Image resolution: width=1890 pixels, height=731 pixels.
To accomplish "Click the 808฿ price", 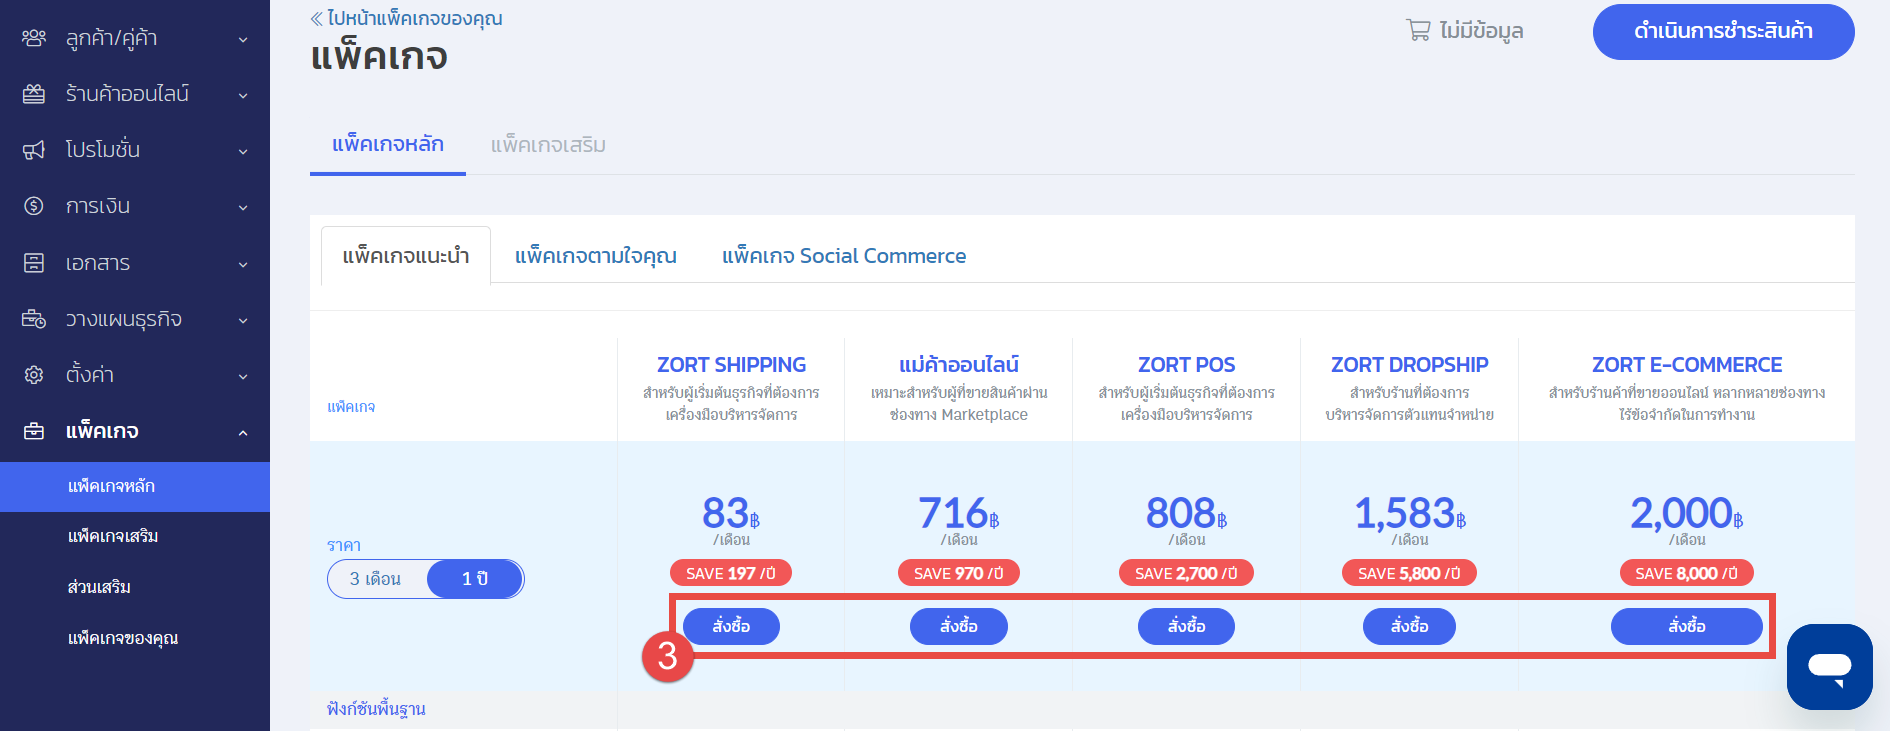I will click(x=1187, y=514).
